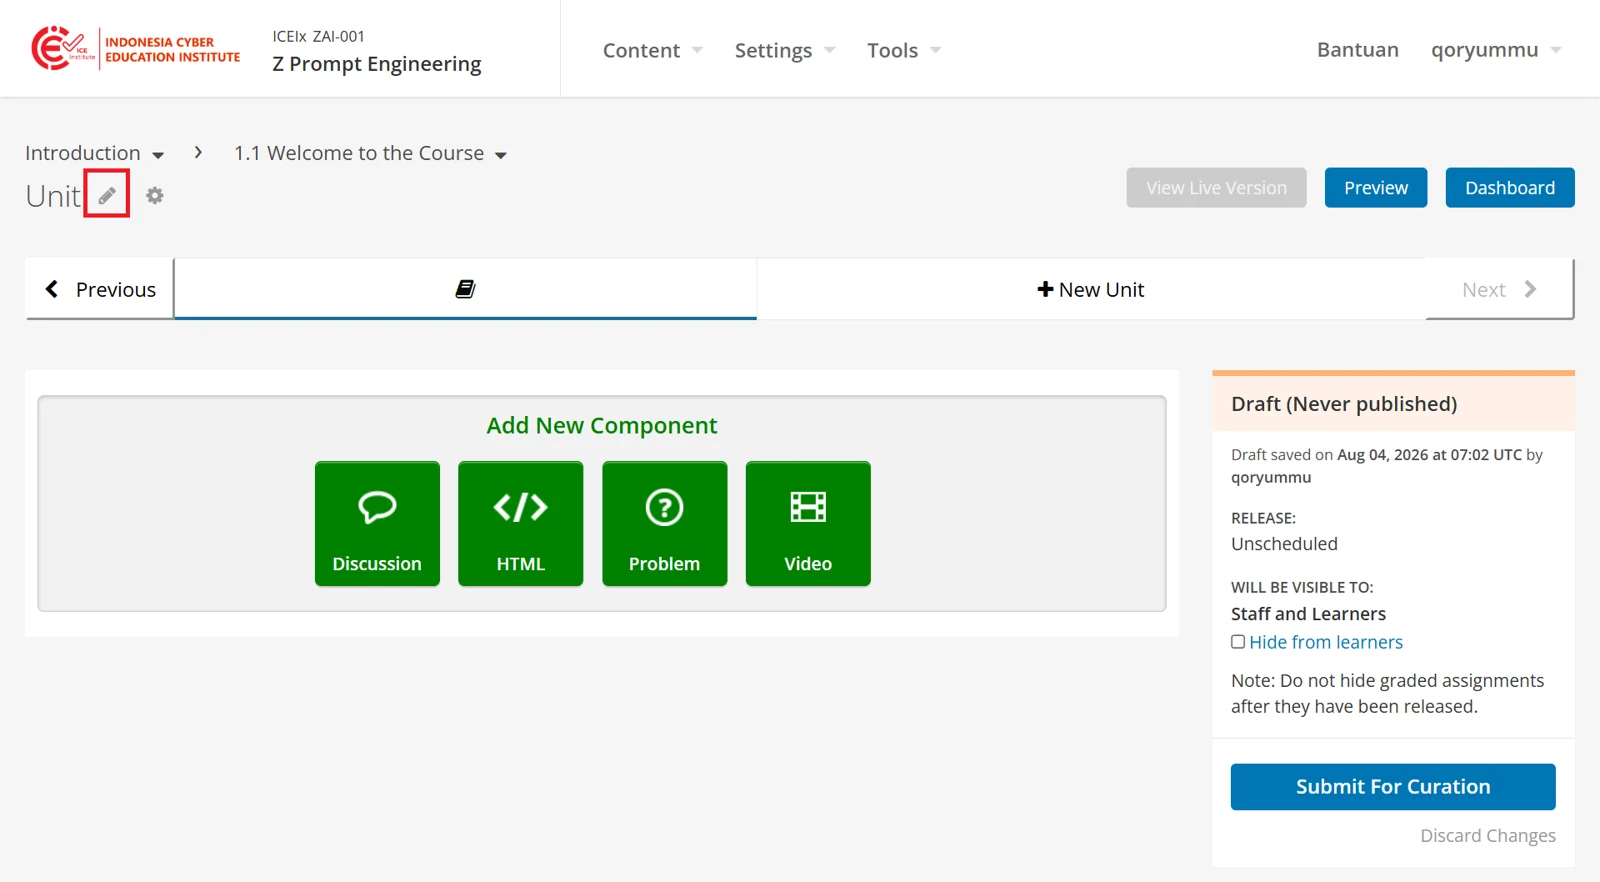
Task: Click the Staff and Learners visibility text
Action: (1308, 614)
